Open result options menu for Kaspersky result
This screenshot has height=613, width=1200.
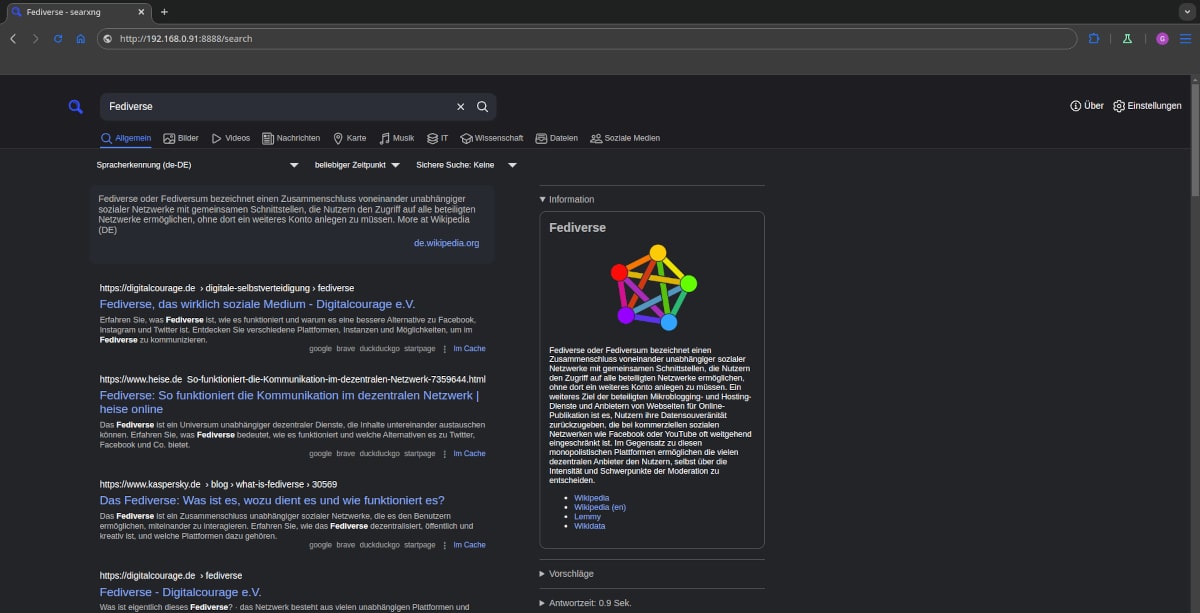[x=445, y=545]
